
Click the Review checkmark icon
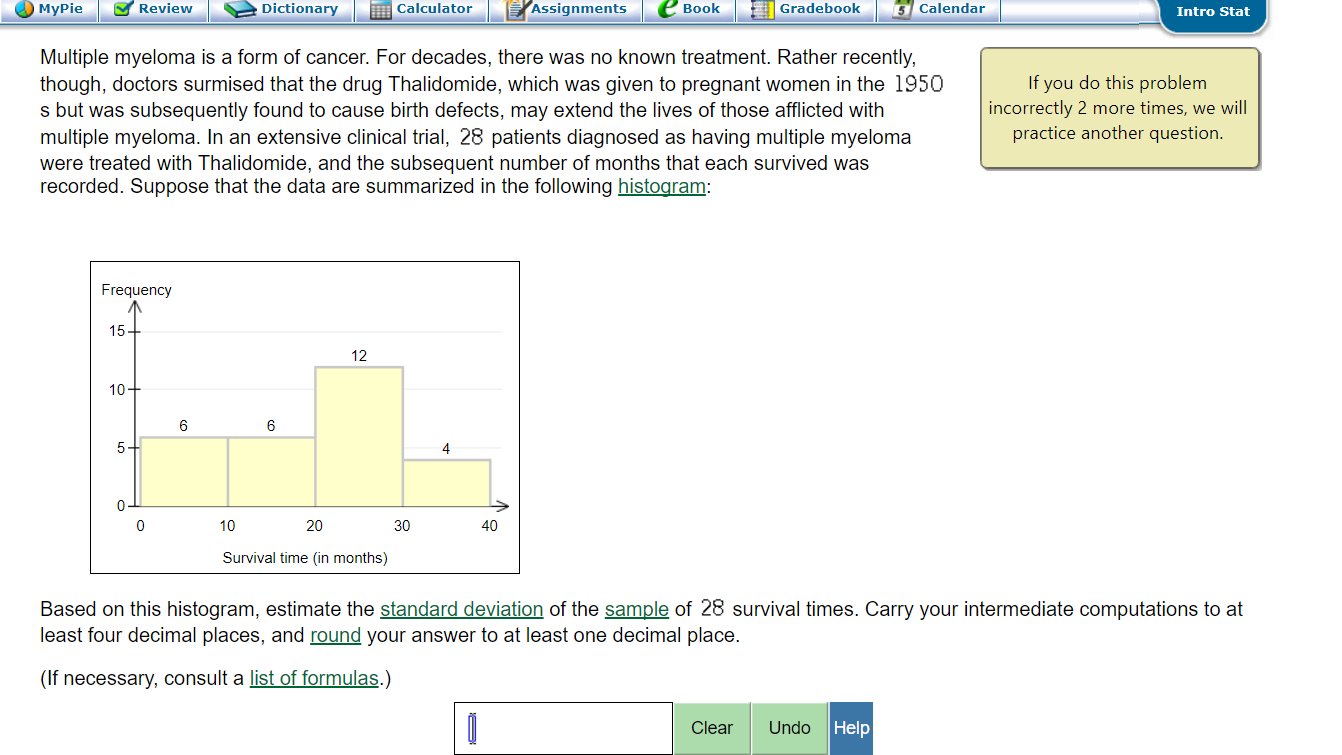[x=123, y=9]
